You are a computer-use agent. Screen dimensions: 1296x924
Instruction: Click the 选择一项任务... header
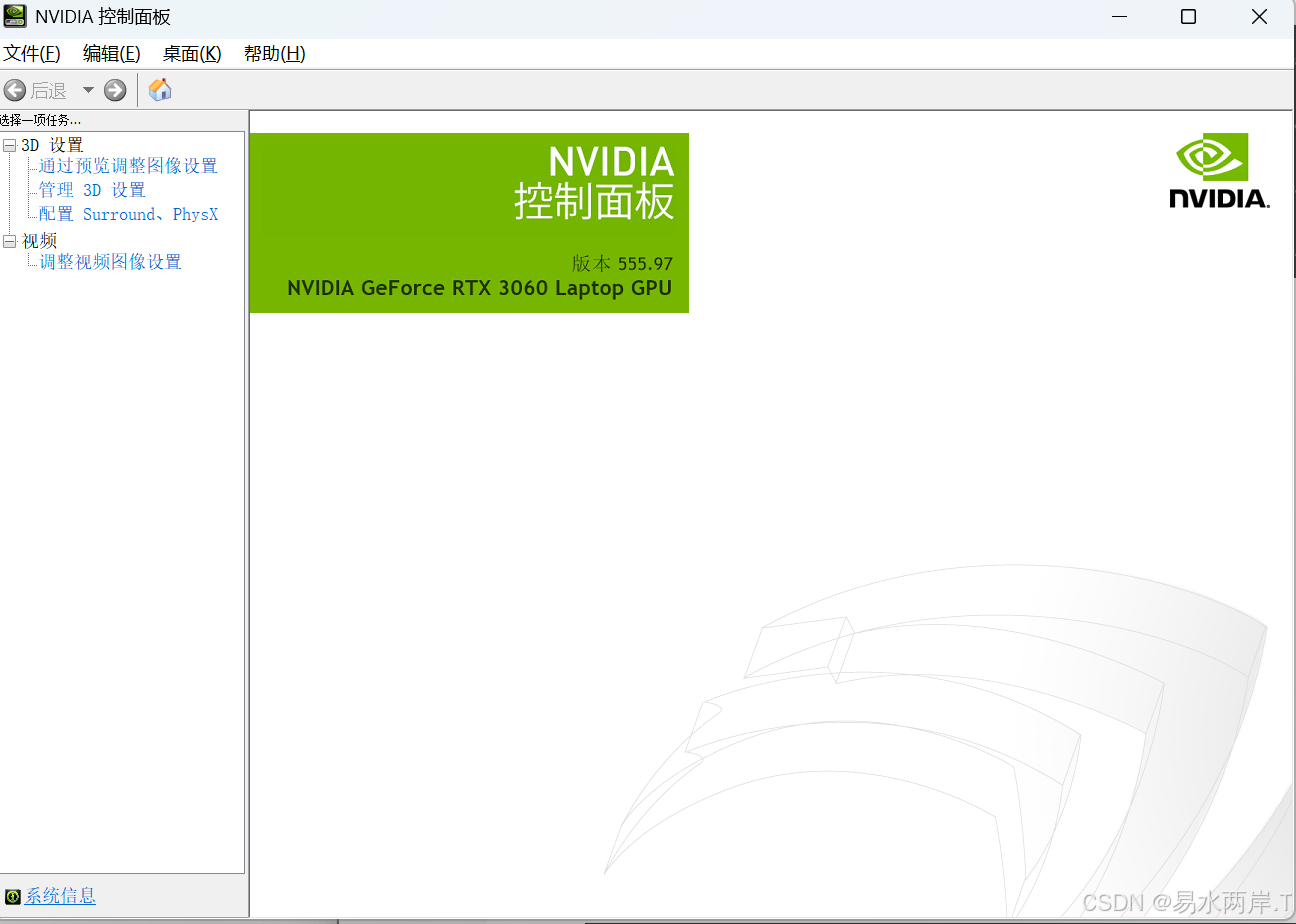pyautogui.click(x=41, y=120)
